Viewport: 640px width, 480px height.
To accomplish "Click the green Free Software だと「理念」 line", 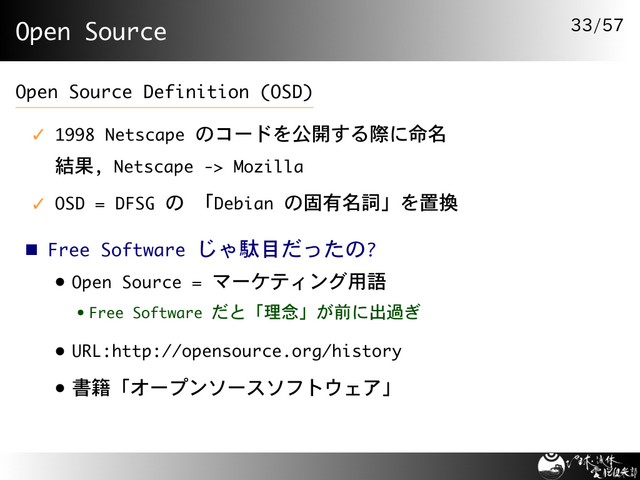I will tap(254, 313).
